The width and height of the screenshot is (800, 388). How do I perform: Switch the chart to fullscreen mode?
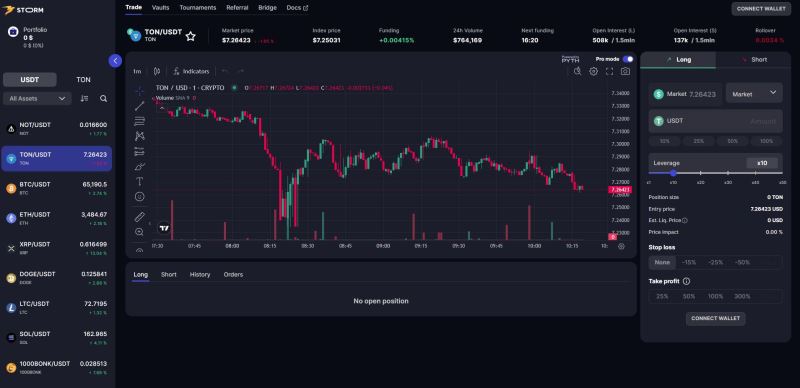tap(609, 71)
